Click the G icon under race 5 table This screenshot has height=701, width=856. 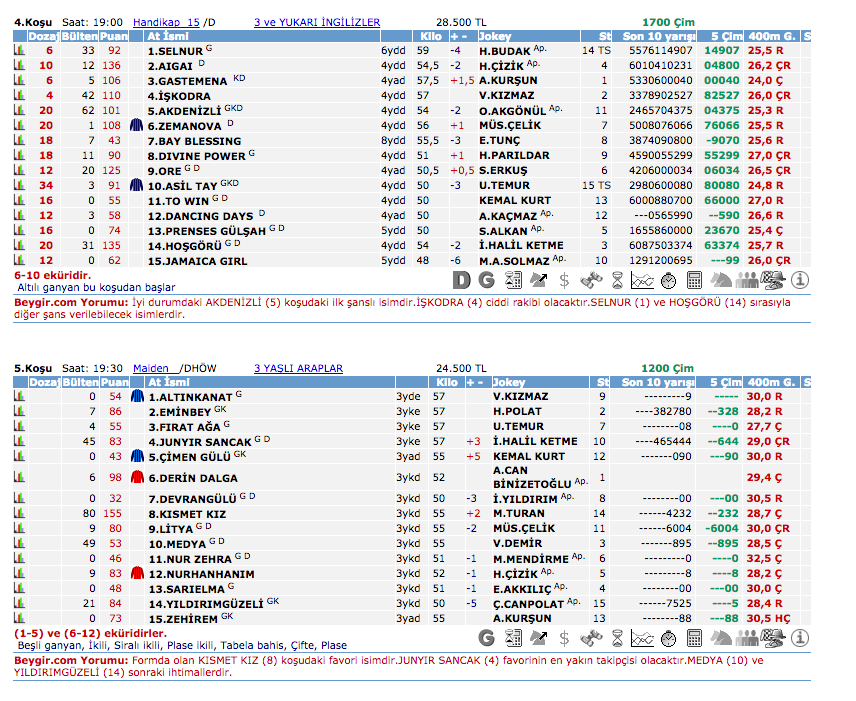click(x=487, y=637)
